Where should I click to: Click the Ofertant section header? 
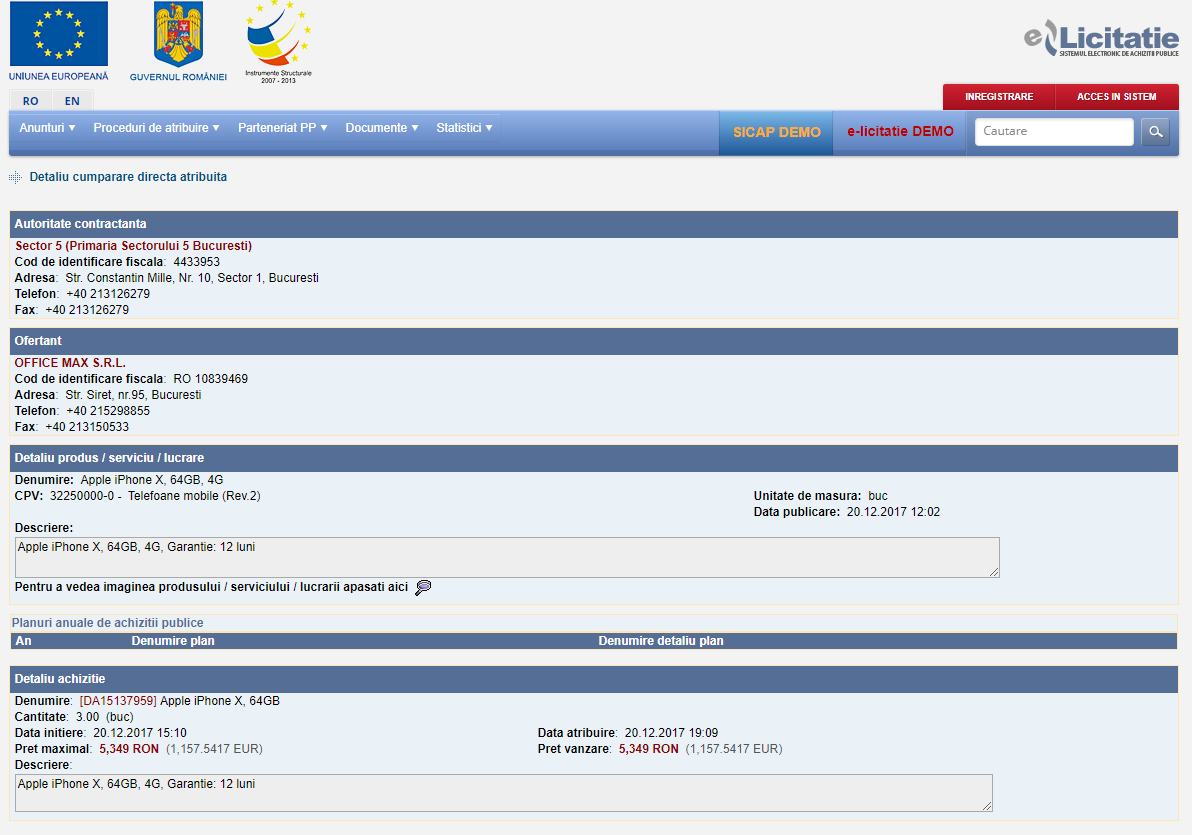point(594,341)
